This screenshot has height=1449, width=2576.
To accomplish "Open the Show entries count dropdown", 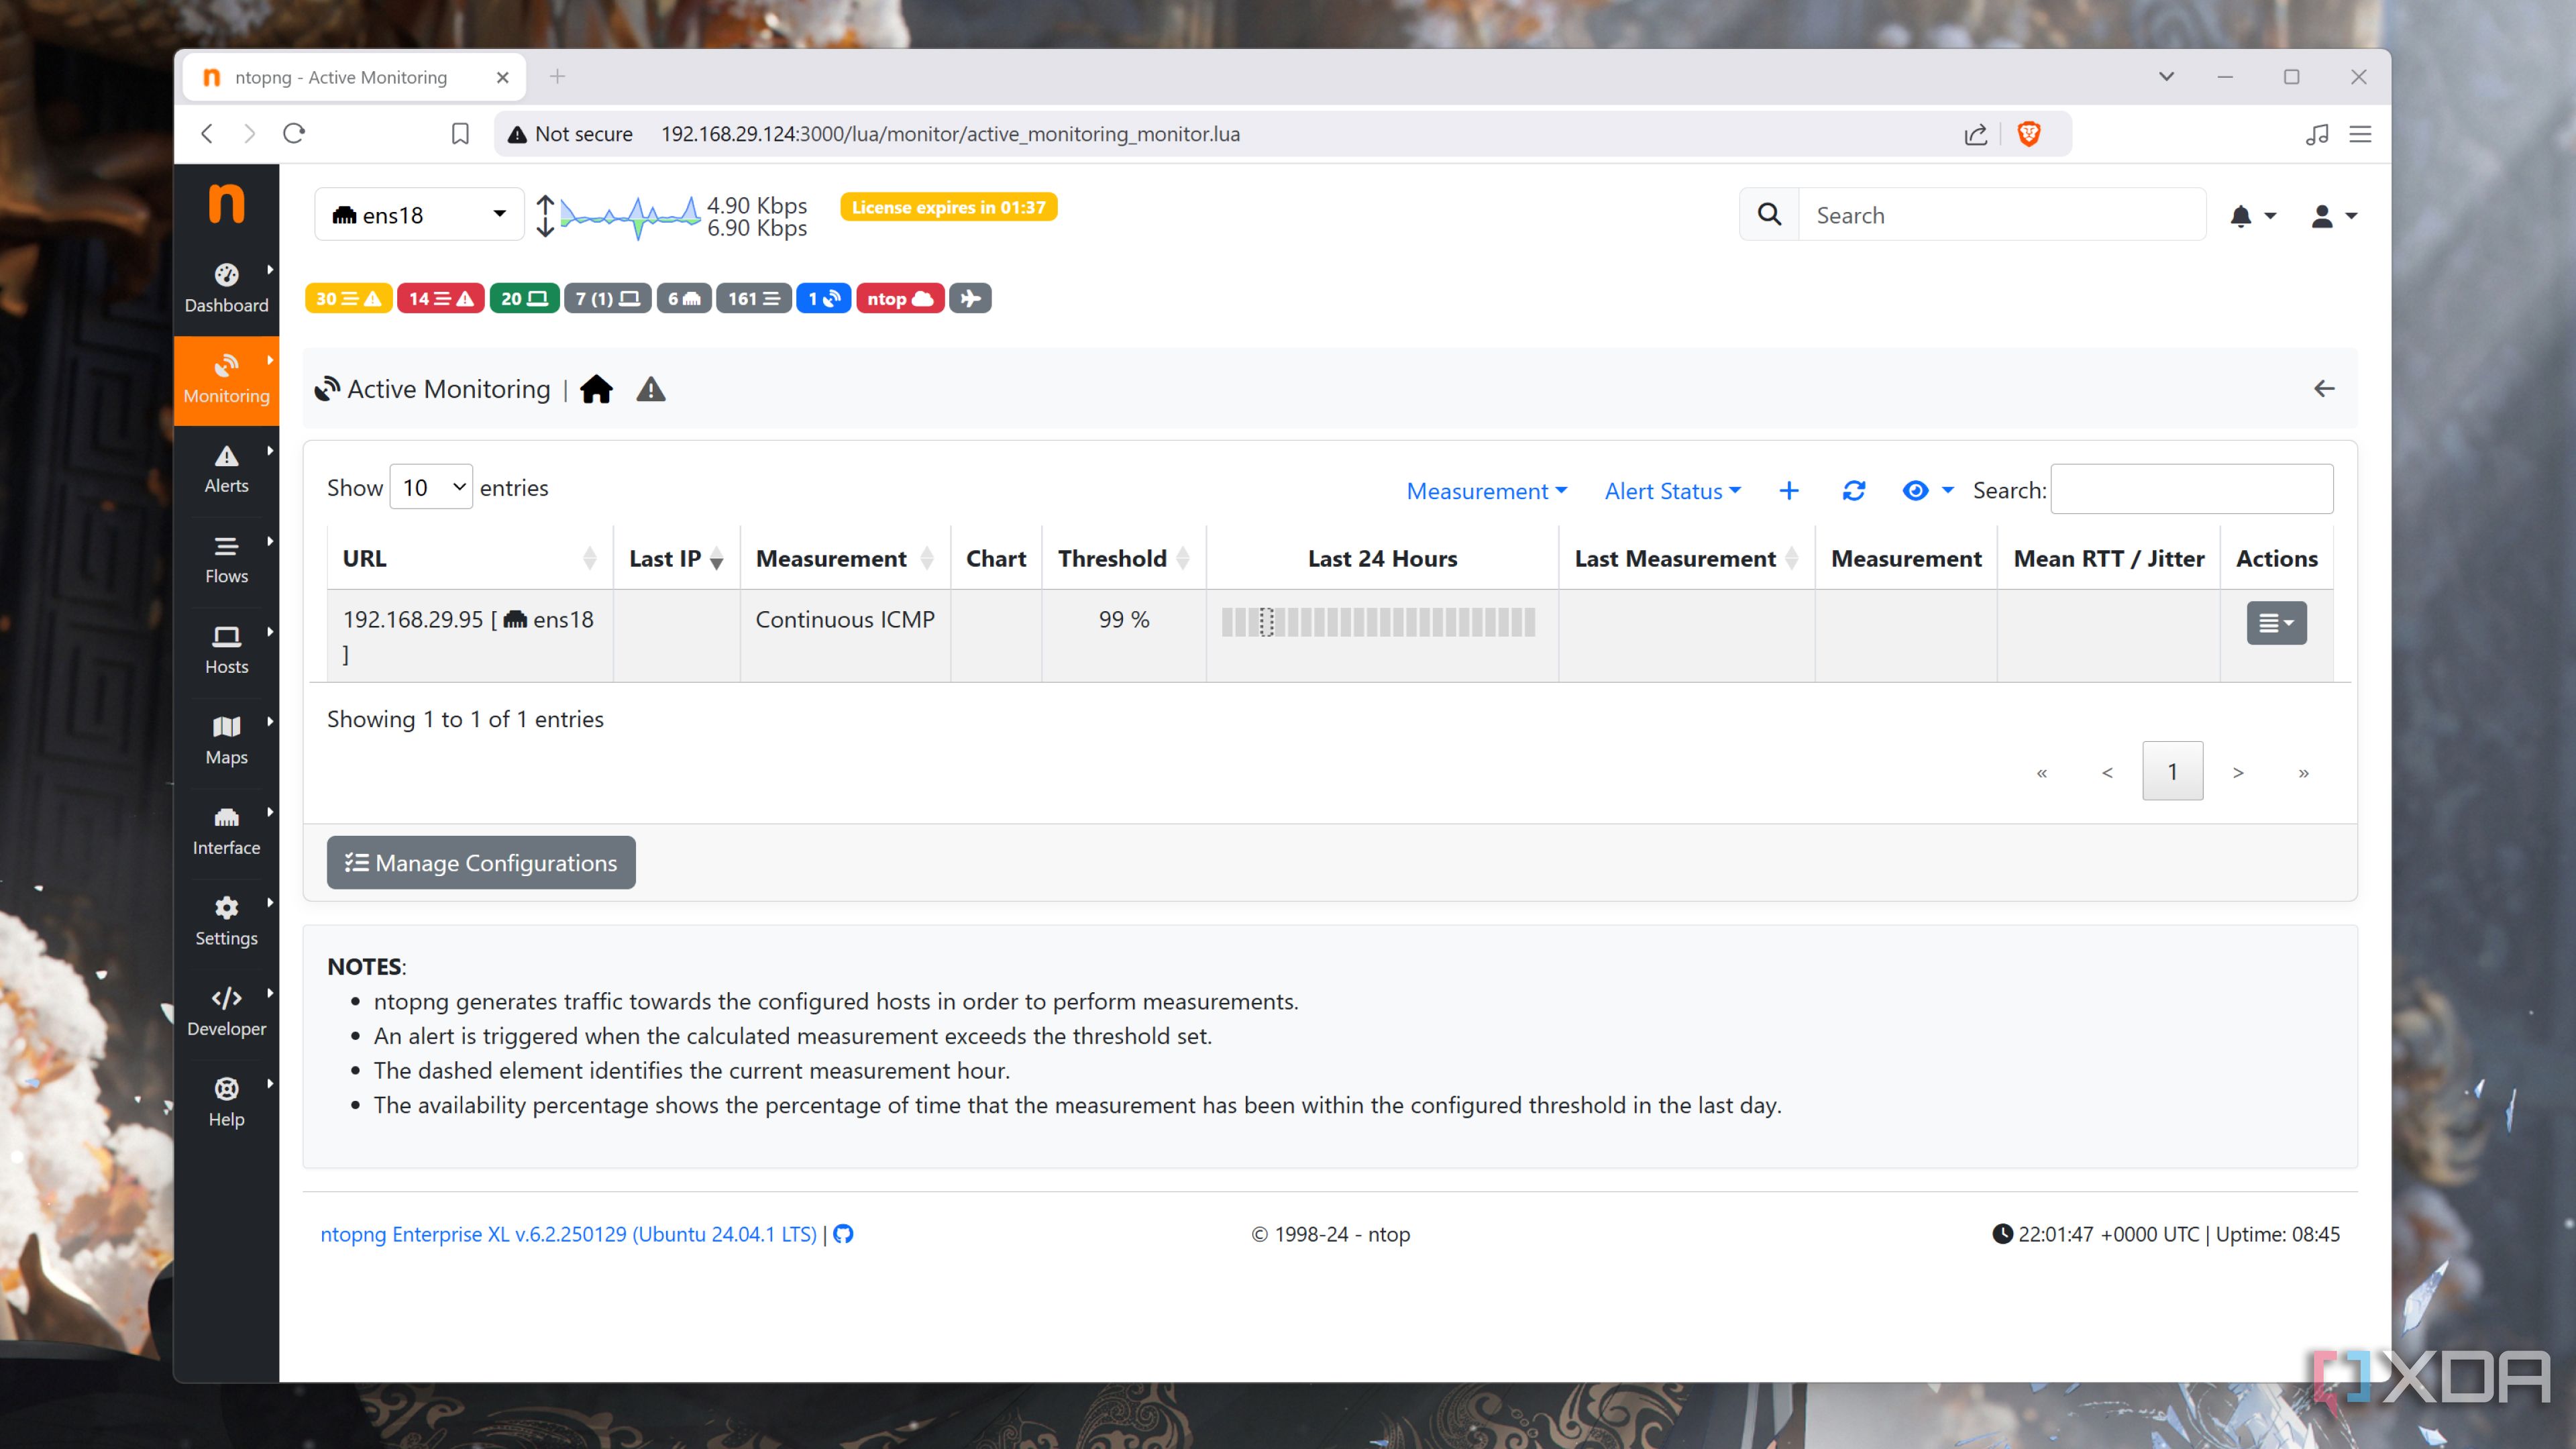I will tap(431, 487).
